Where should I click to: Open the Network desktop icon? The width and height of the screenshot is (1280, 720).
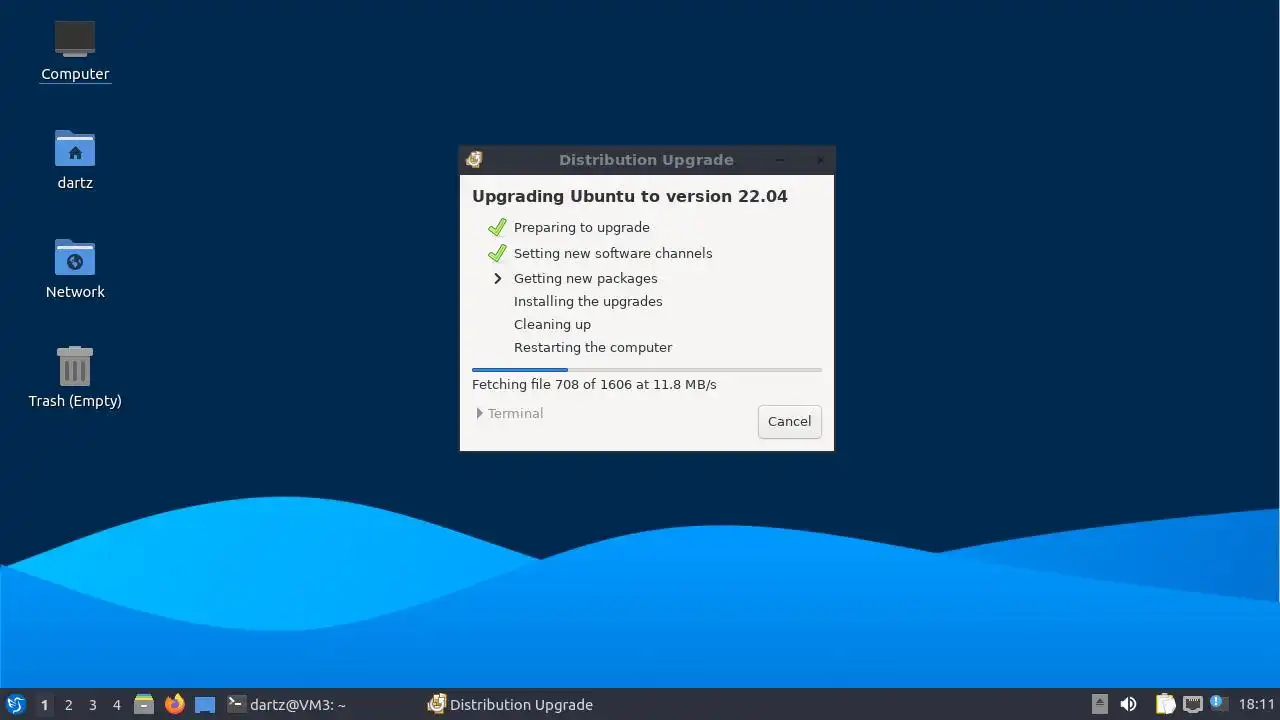(x=75, y=269)
